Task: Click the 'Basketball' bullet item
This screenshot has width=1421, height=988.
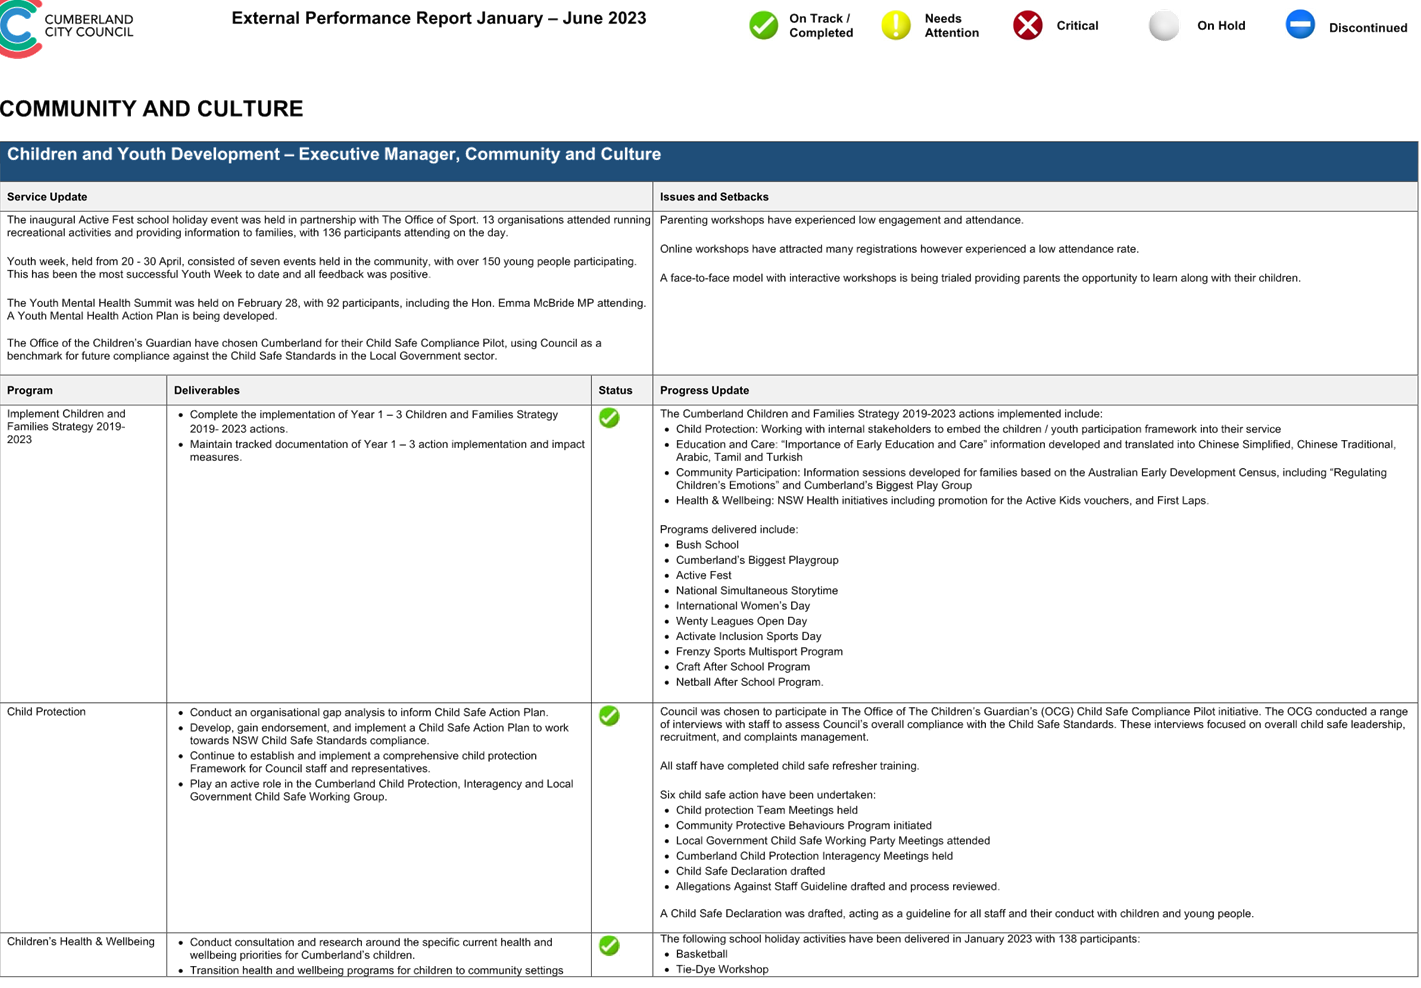Action: (x=702, y=955)
